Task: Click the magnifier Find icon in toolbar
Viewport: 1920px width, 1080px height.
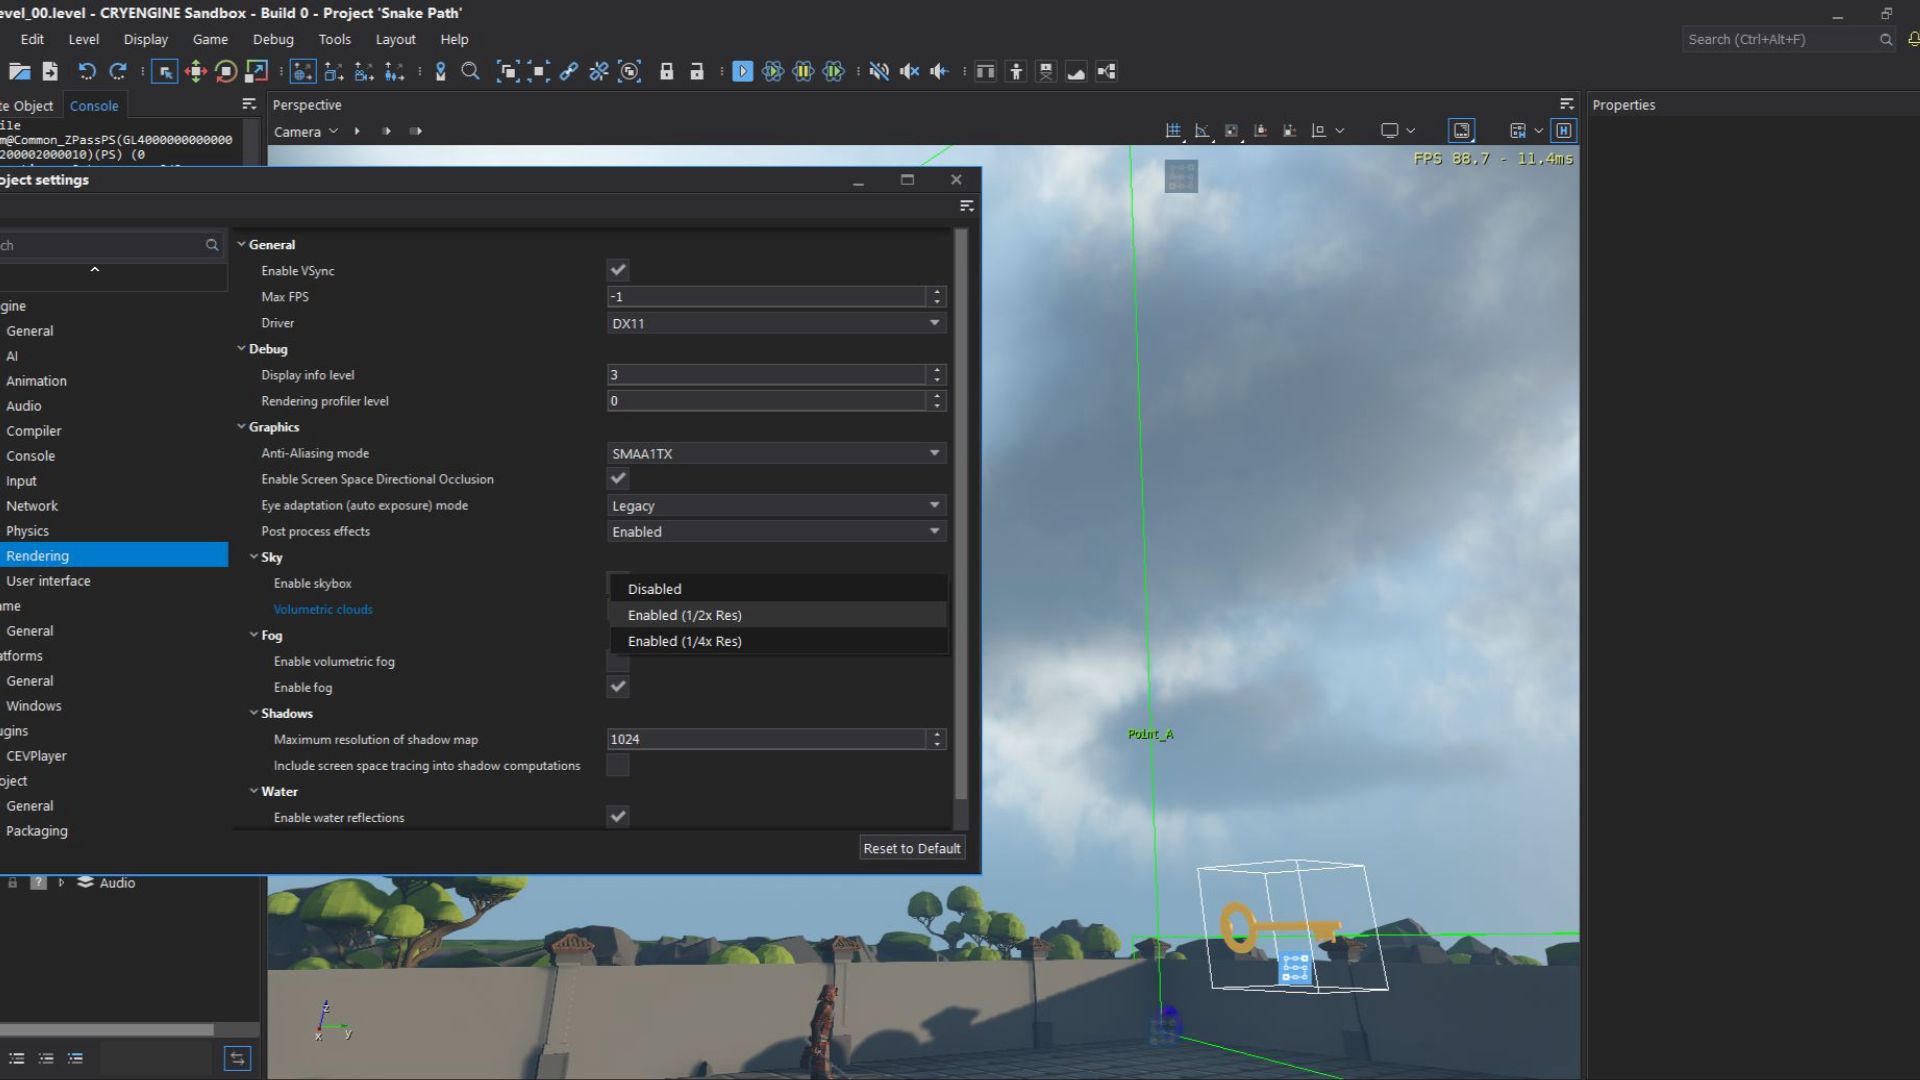Action: [x=470, y=71]
